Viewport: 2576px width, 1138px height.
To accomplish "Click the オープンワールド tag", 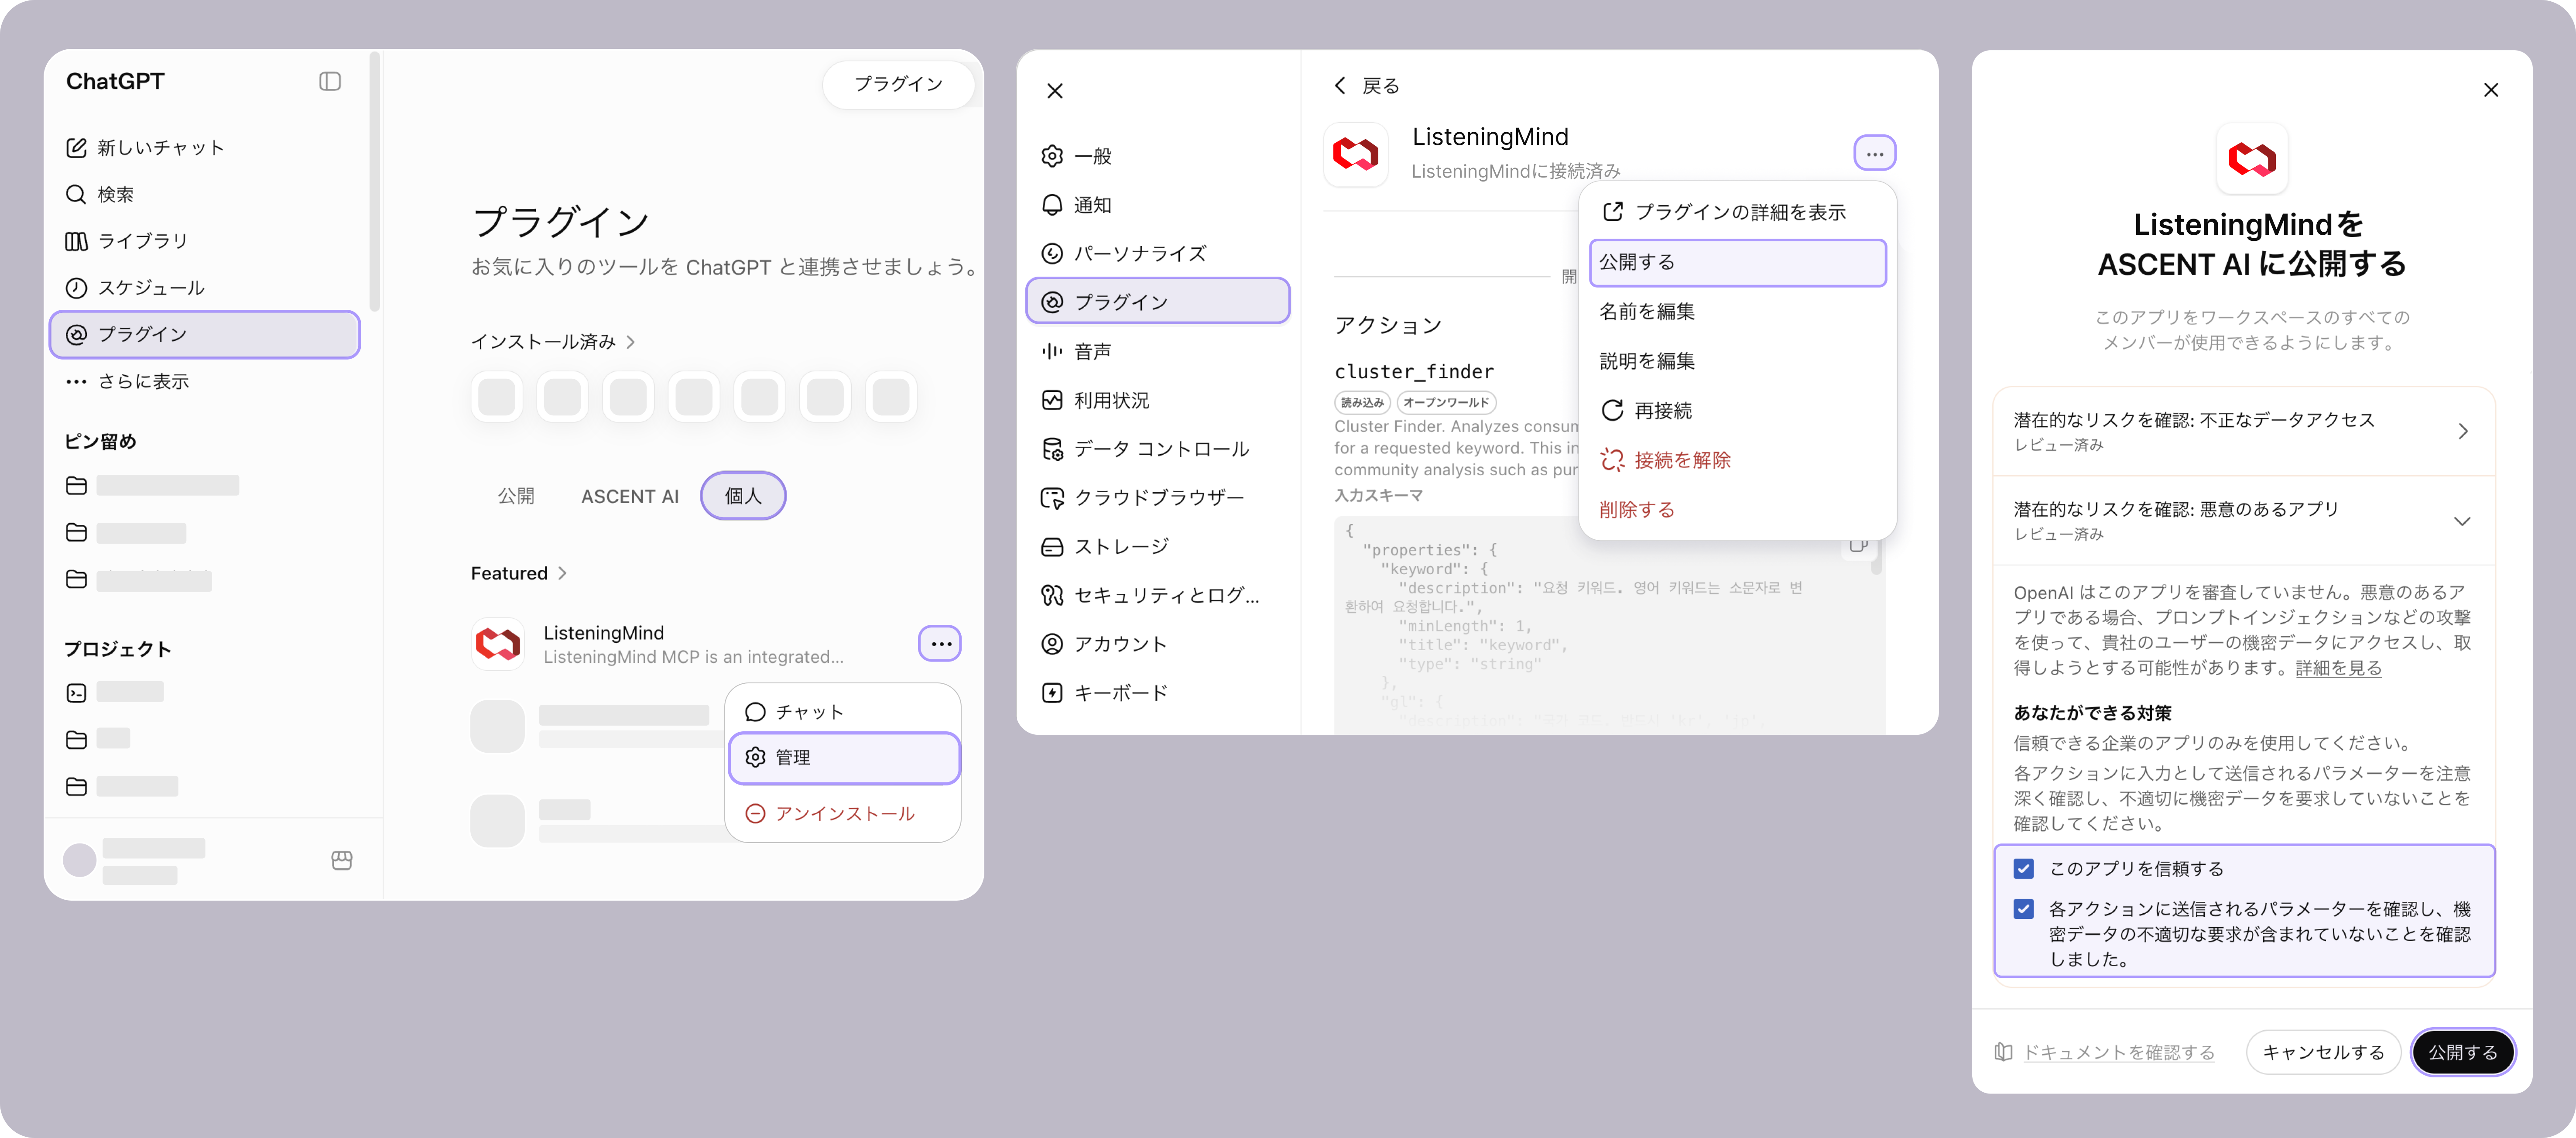I will [x=1445, y=403].
